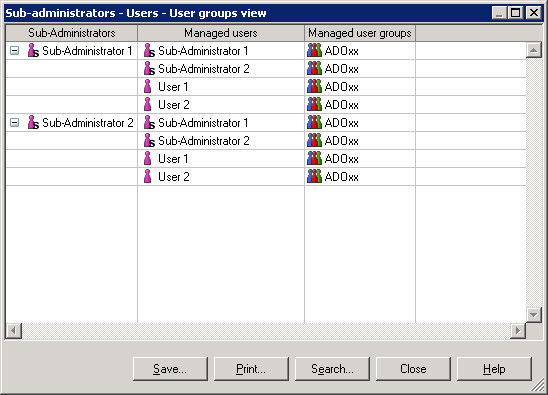Screen dimensions: 548x395
Task: Open the Search dialog
Action: 332,369
